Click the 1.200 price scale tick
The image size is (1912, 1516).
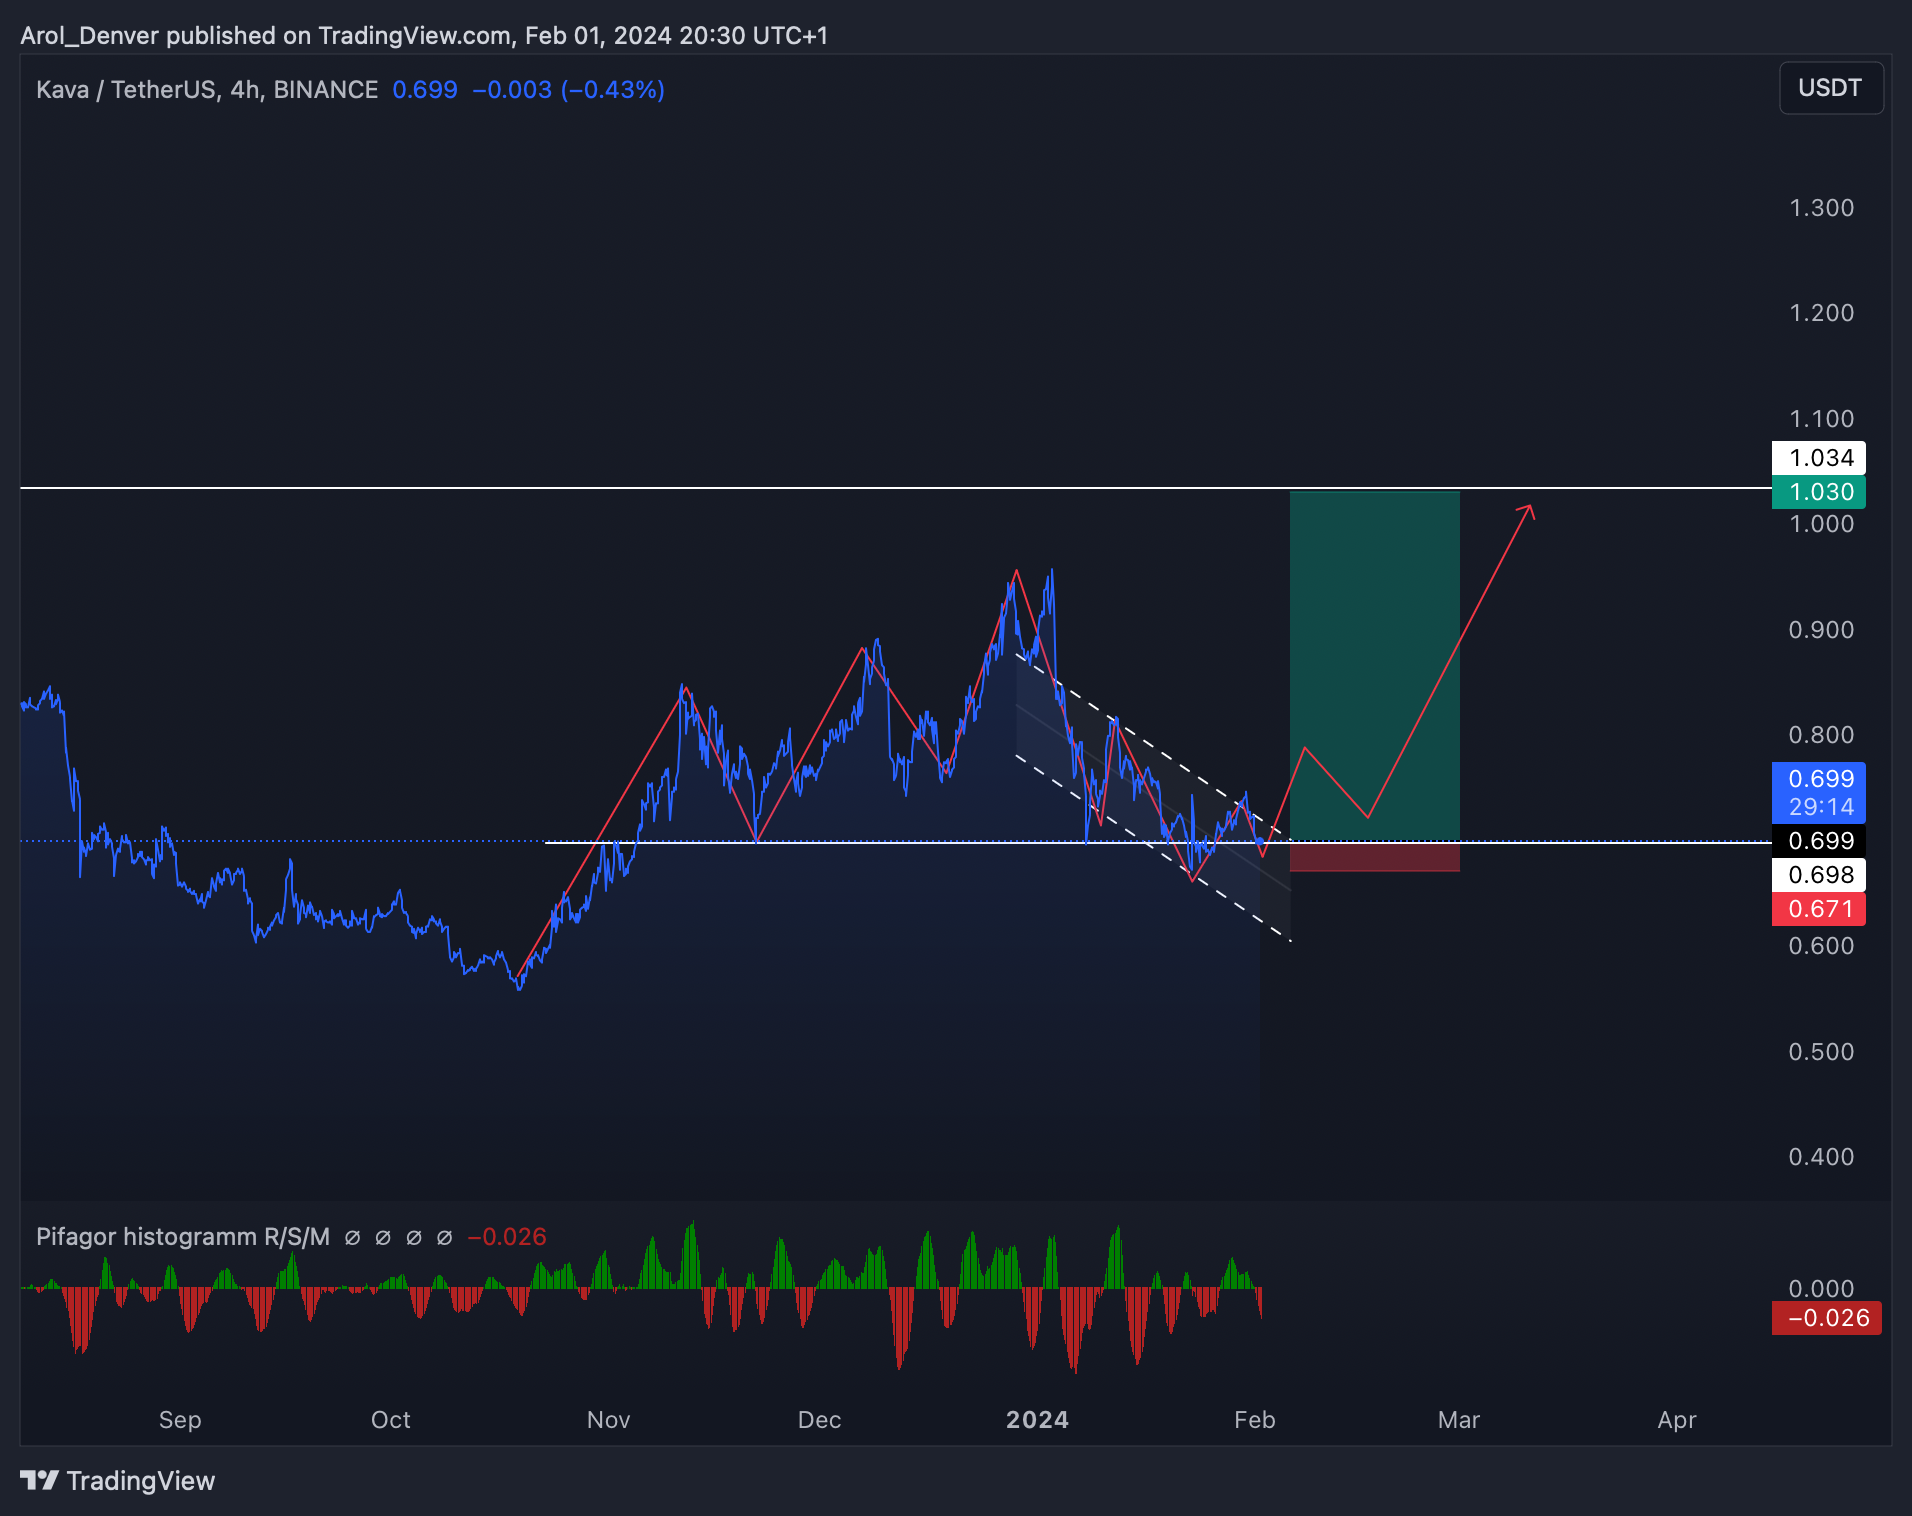tap(1821, 313)
